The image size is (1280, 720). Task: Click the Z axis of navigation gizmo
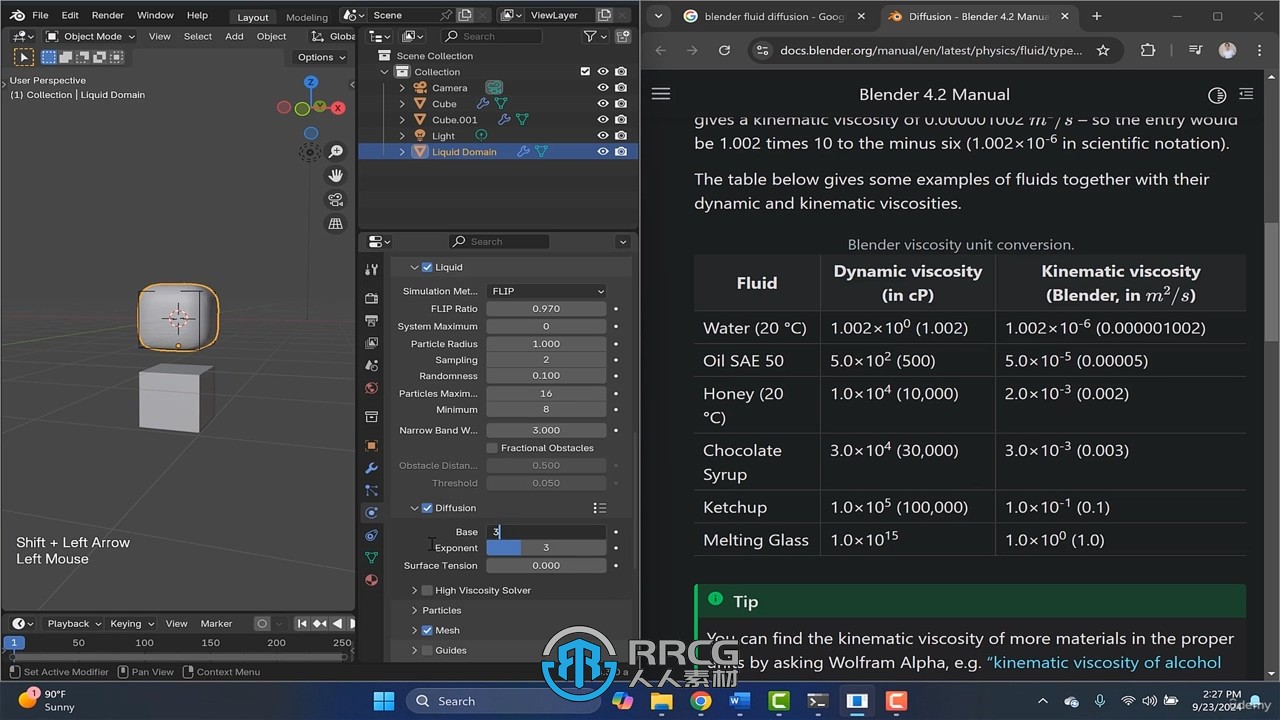[x=311, y=82]
